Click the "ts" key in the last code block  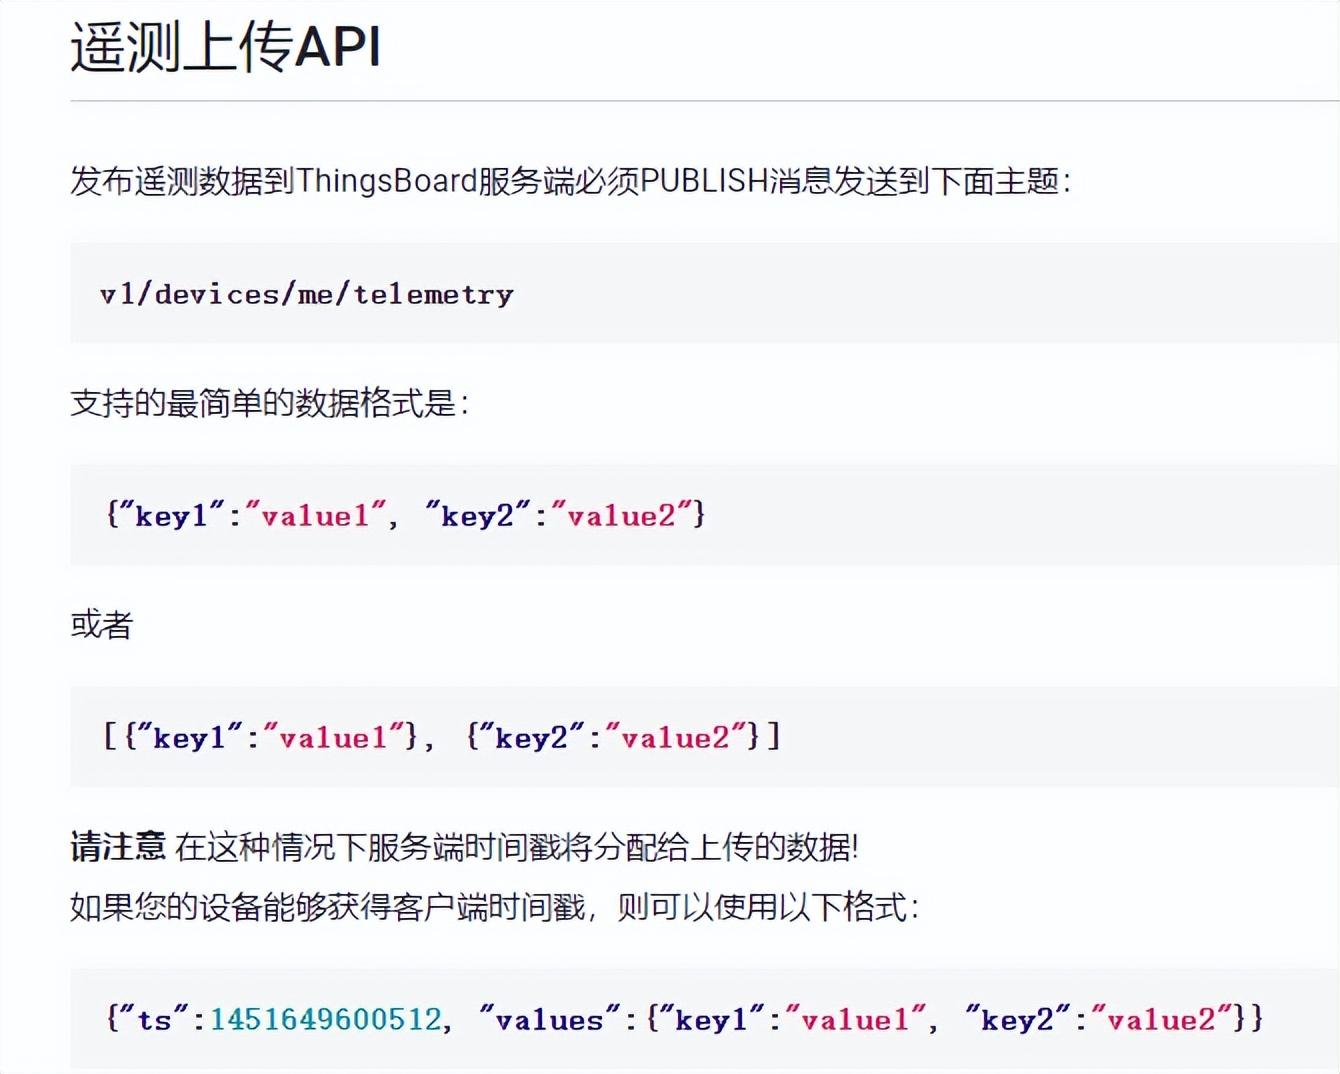tap(154, 1019)
